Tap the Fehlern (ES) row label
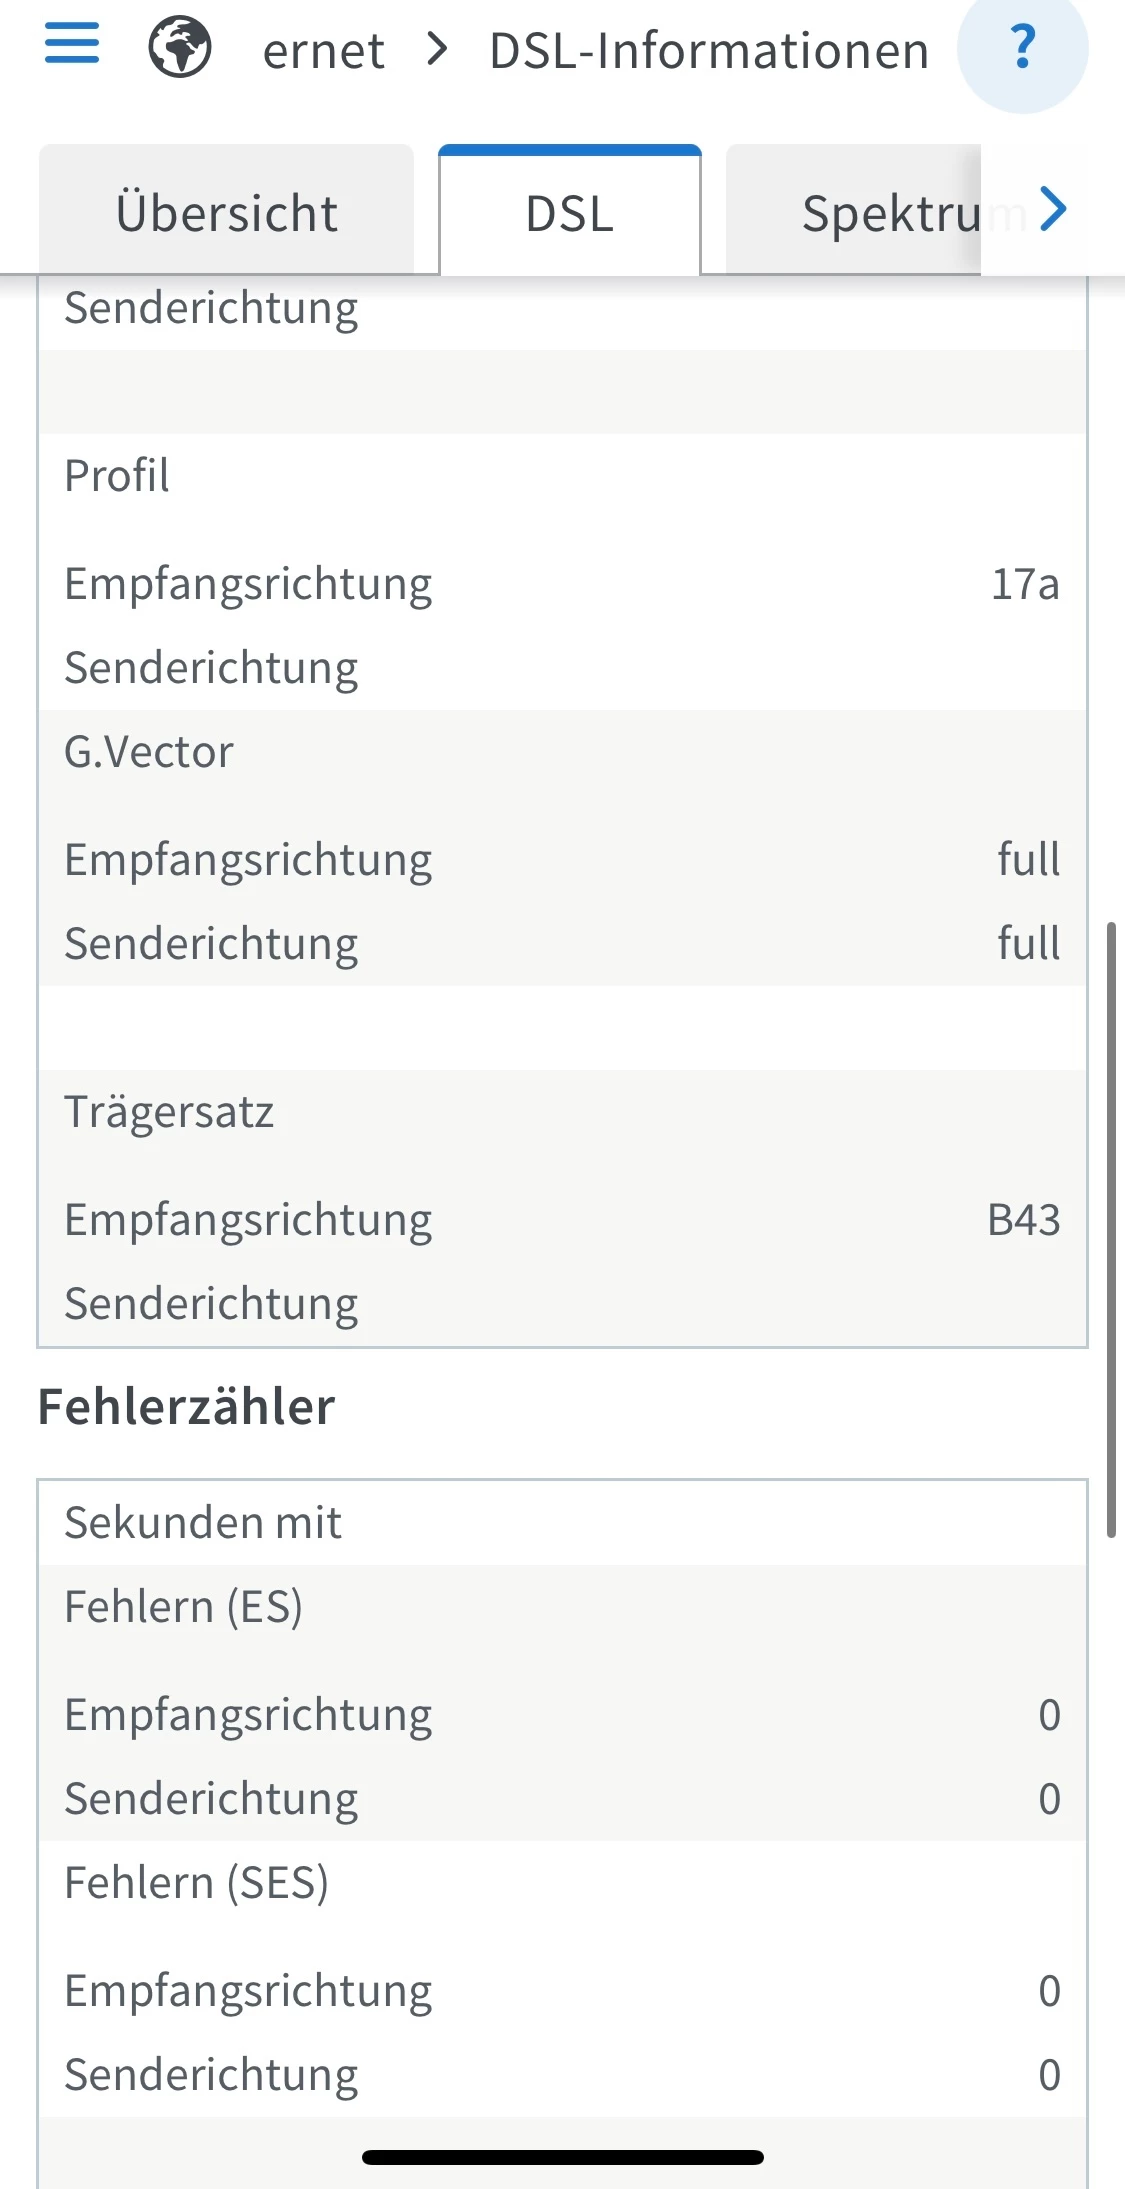The image size is (1125, 2189). pos(183,1607)
